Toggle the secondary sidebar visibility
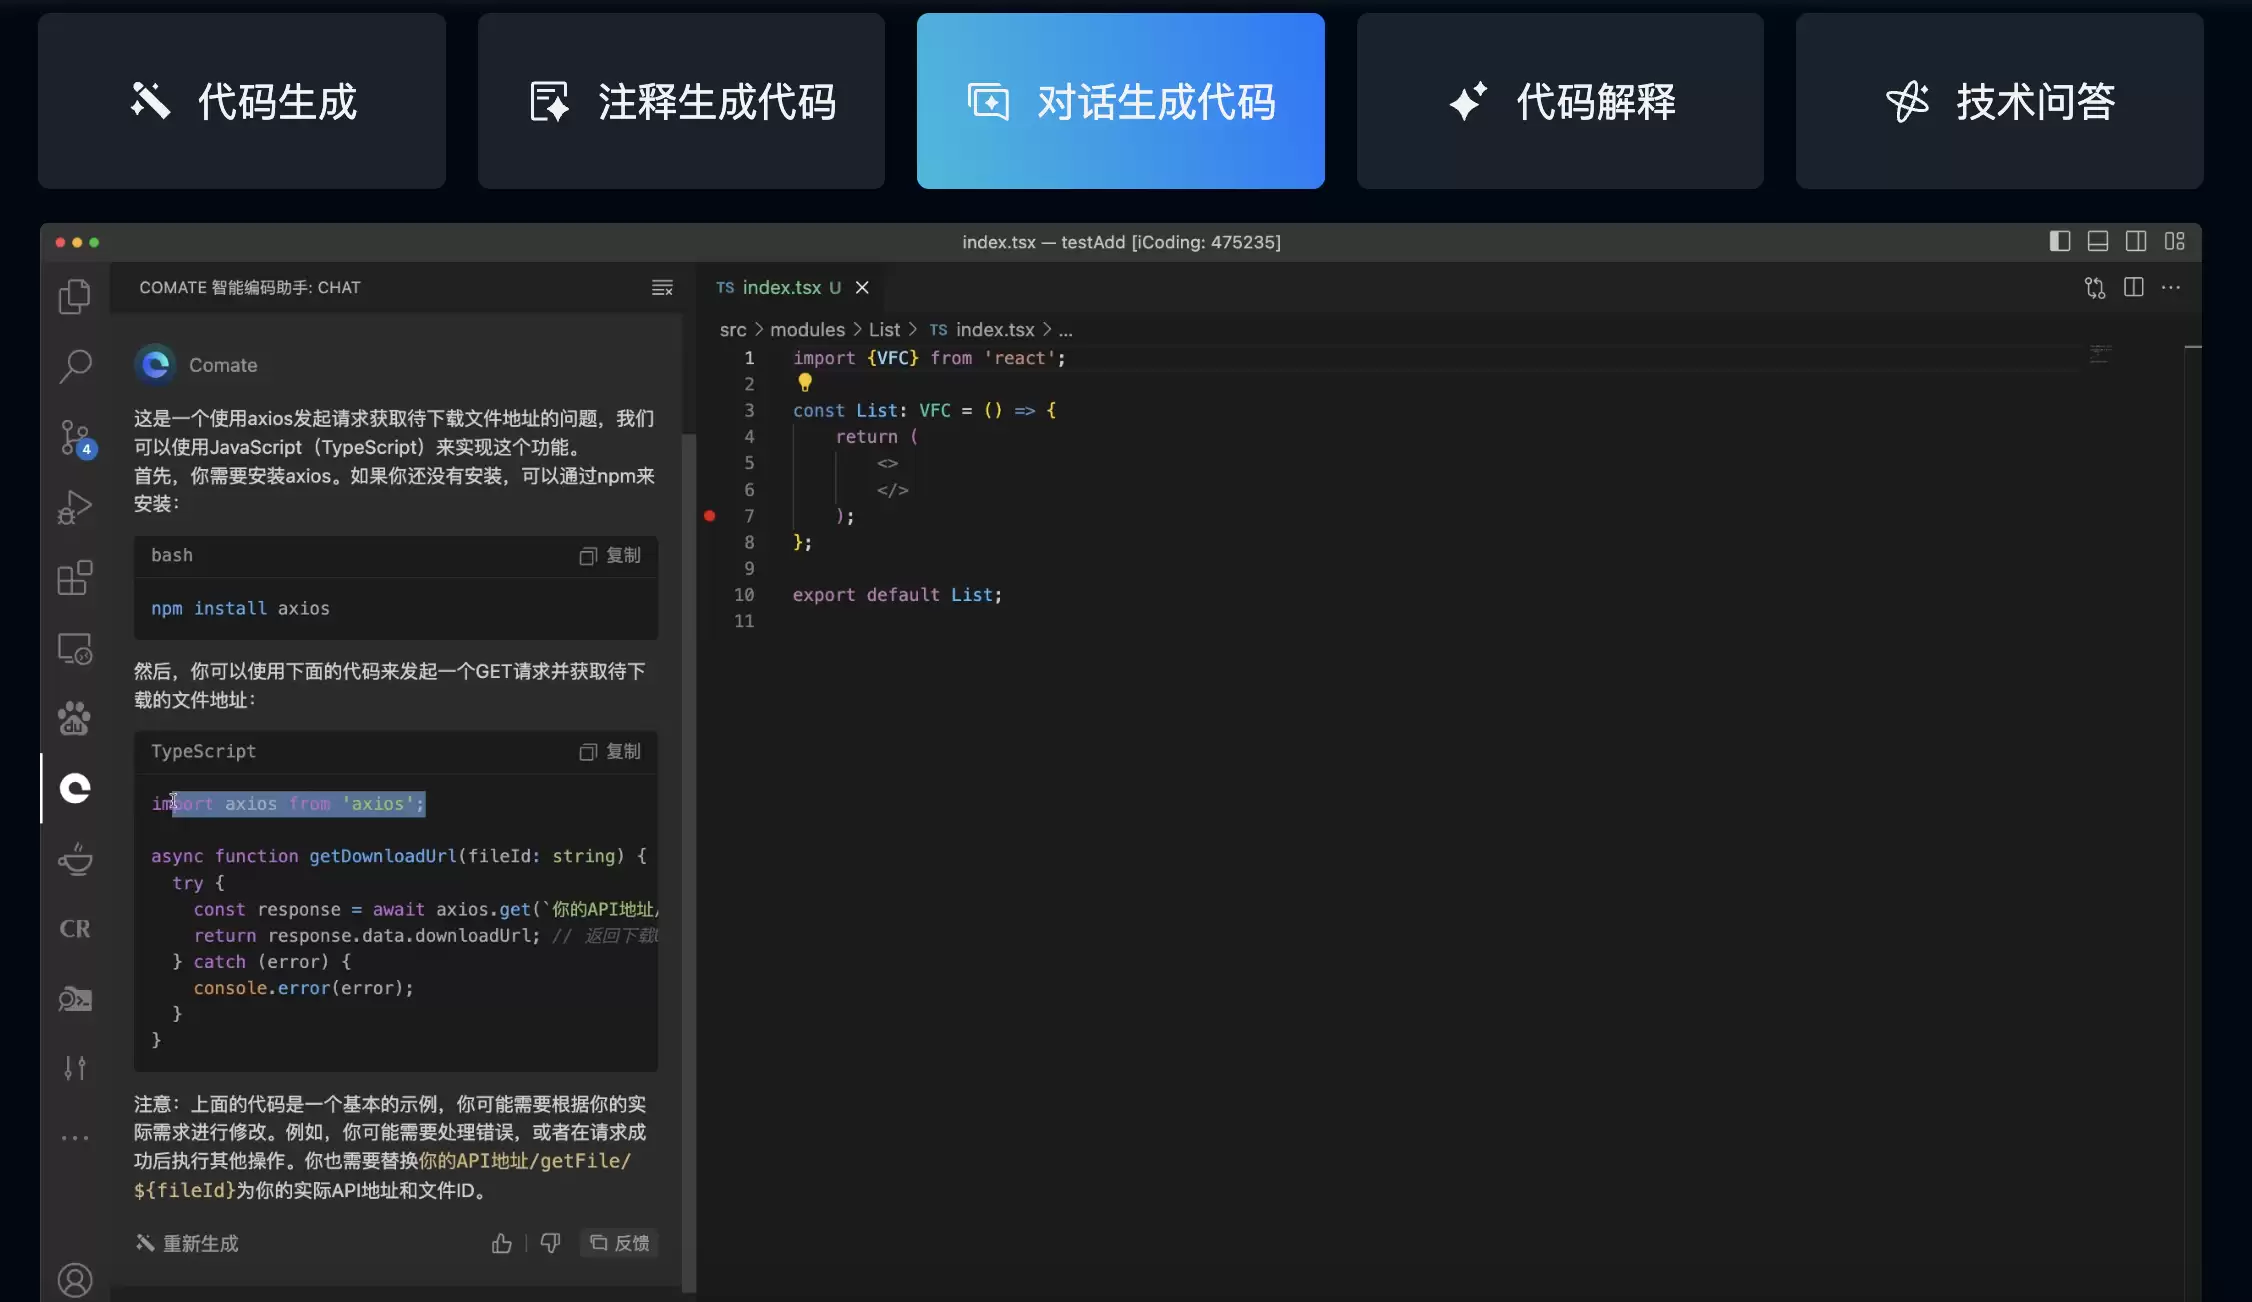2252x1302 pixels. pos(2136,241)
